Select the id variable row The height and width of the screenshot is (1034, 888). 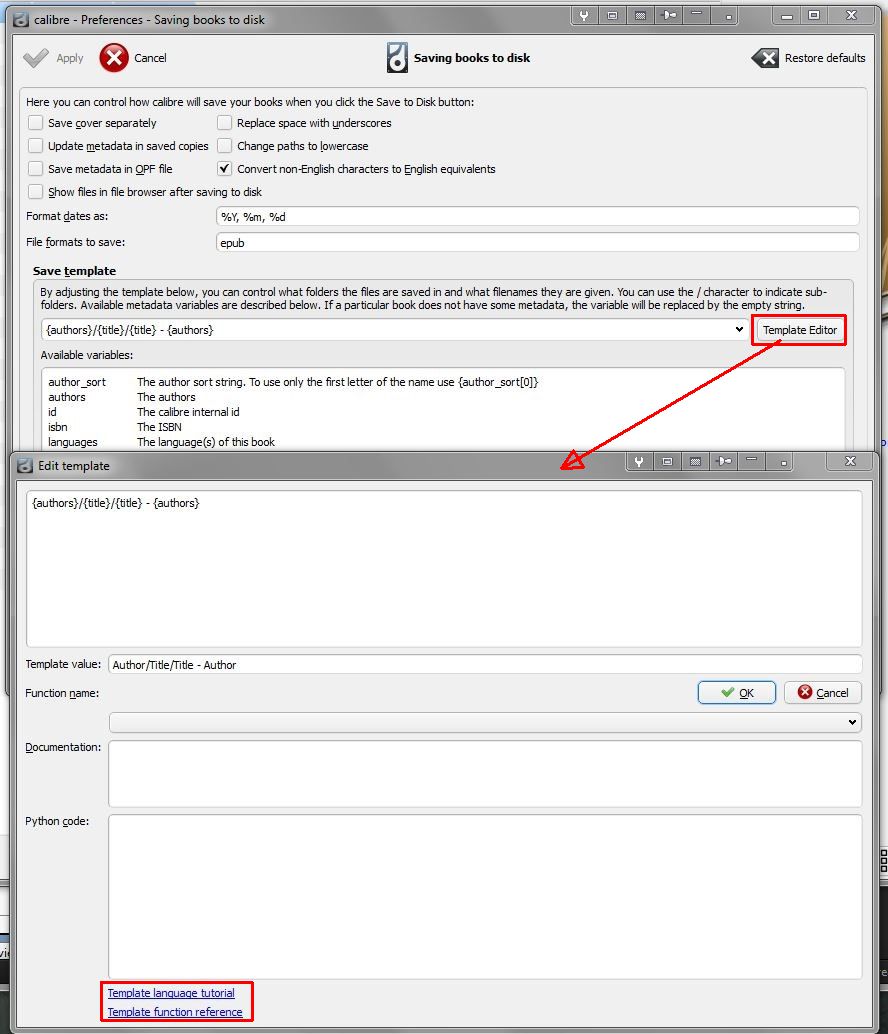pyautogui.click(x=144, y=411)
